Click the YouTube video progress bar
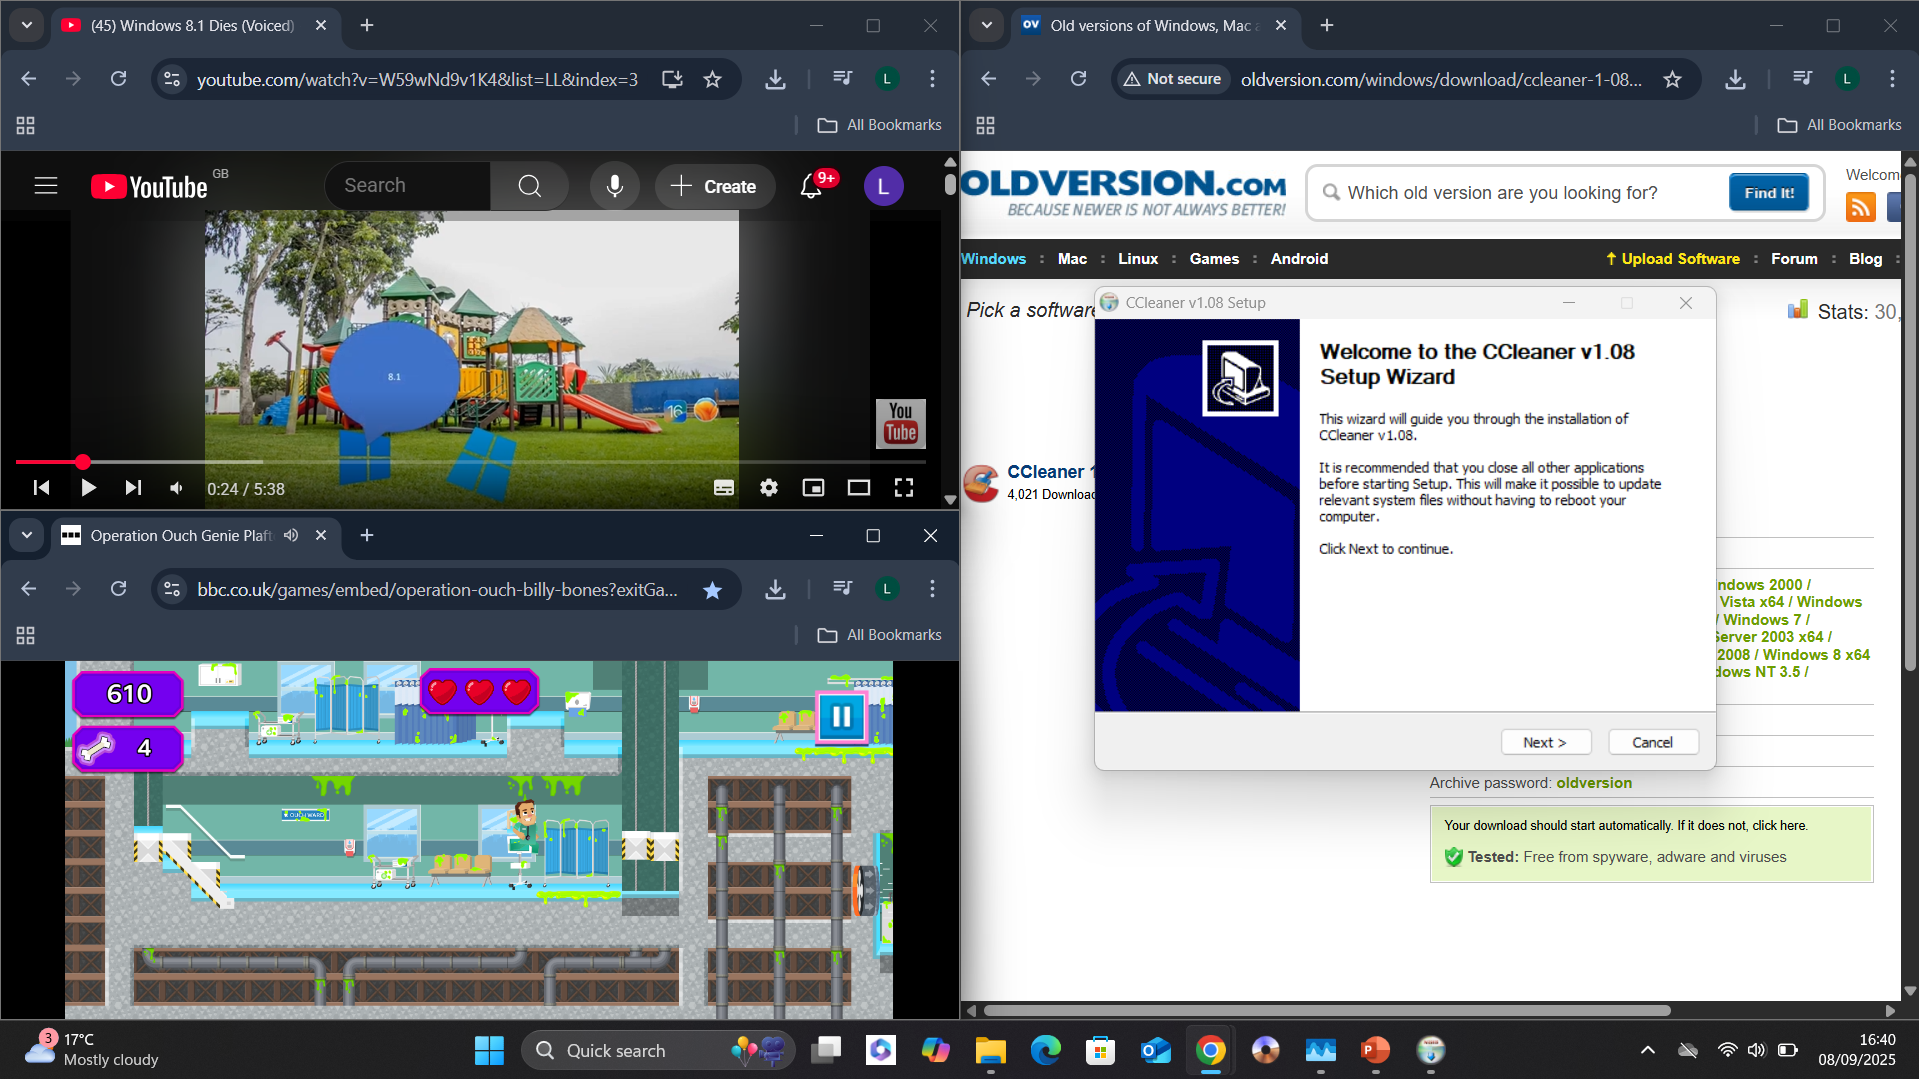Viewport: 1919px width, 1079px height. pos(470,462)
